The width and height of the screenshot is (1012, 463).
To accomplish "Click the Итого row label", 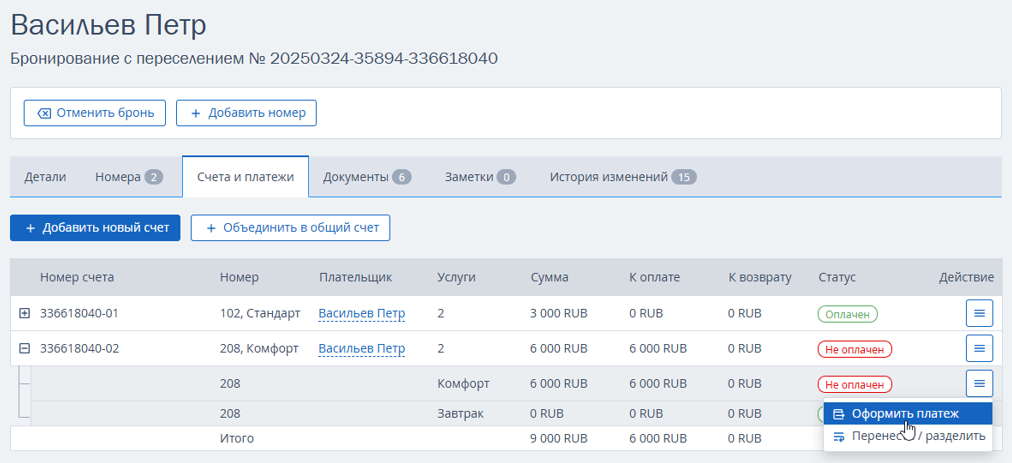I will point(237,438).
